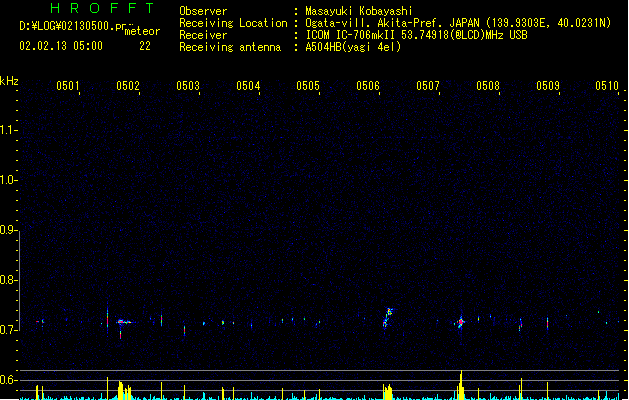Image resolution: width=629 pixels, height=400 pixels.
Task: Click the cross-shaped meteor echo near 0507
Action: 461,322
